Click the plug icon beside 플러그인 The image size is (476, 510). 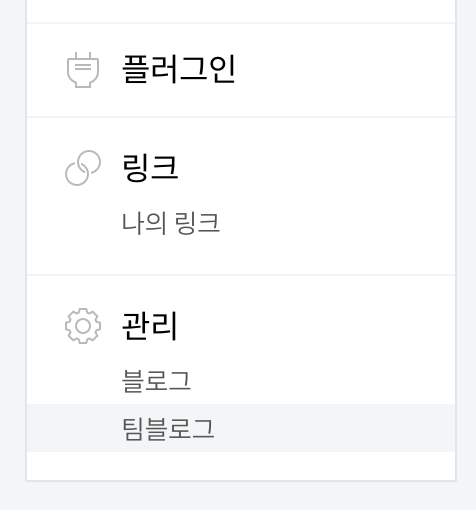pyautogui.click(x=83, y=70)
